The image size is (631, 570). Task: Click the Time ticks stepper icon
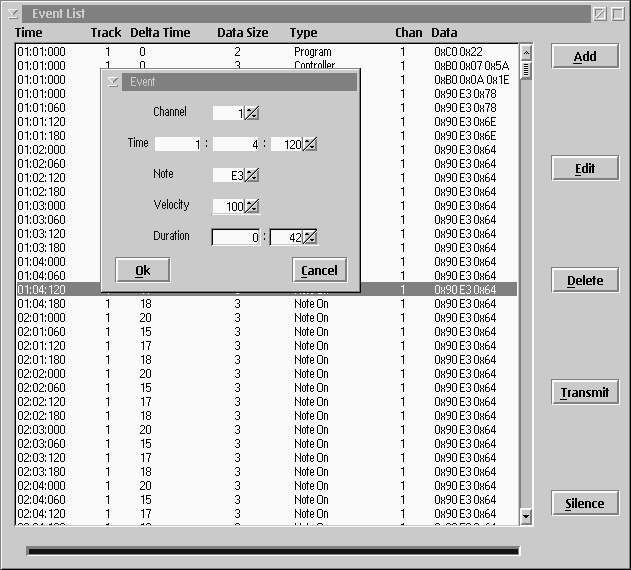click(310, 144)
